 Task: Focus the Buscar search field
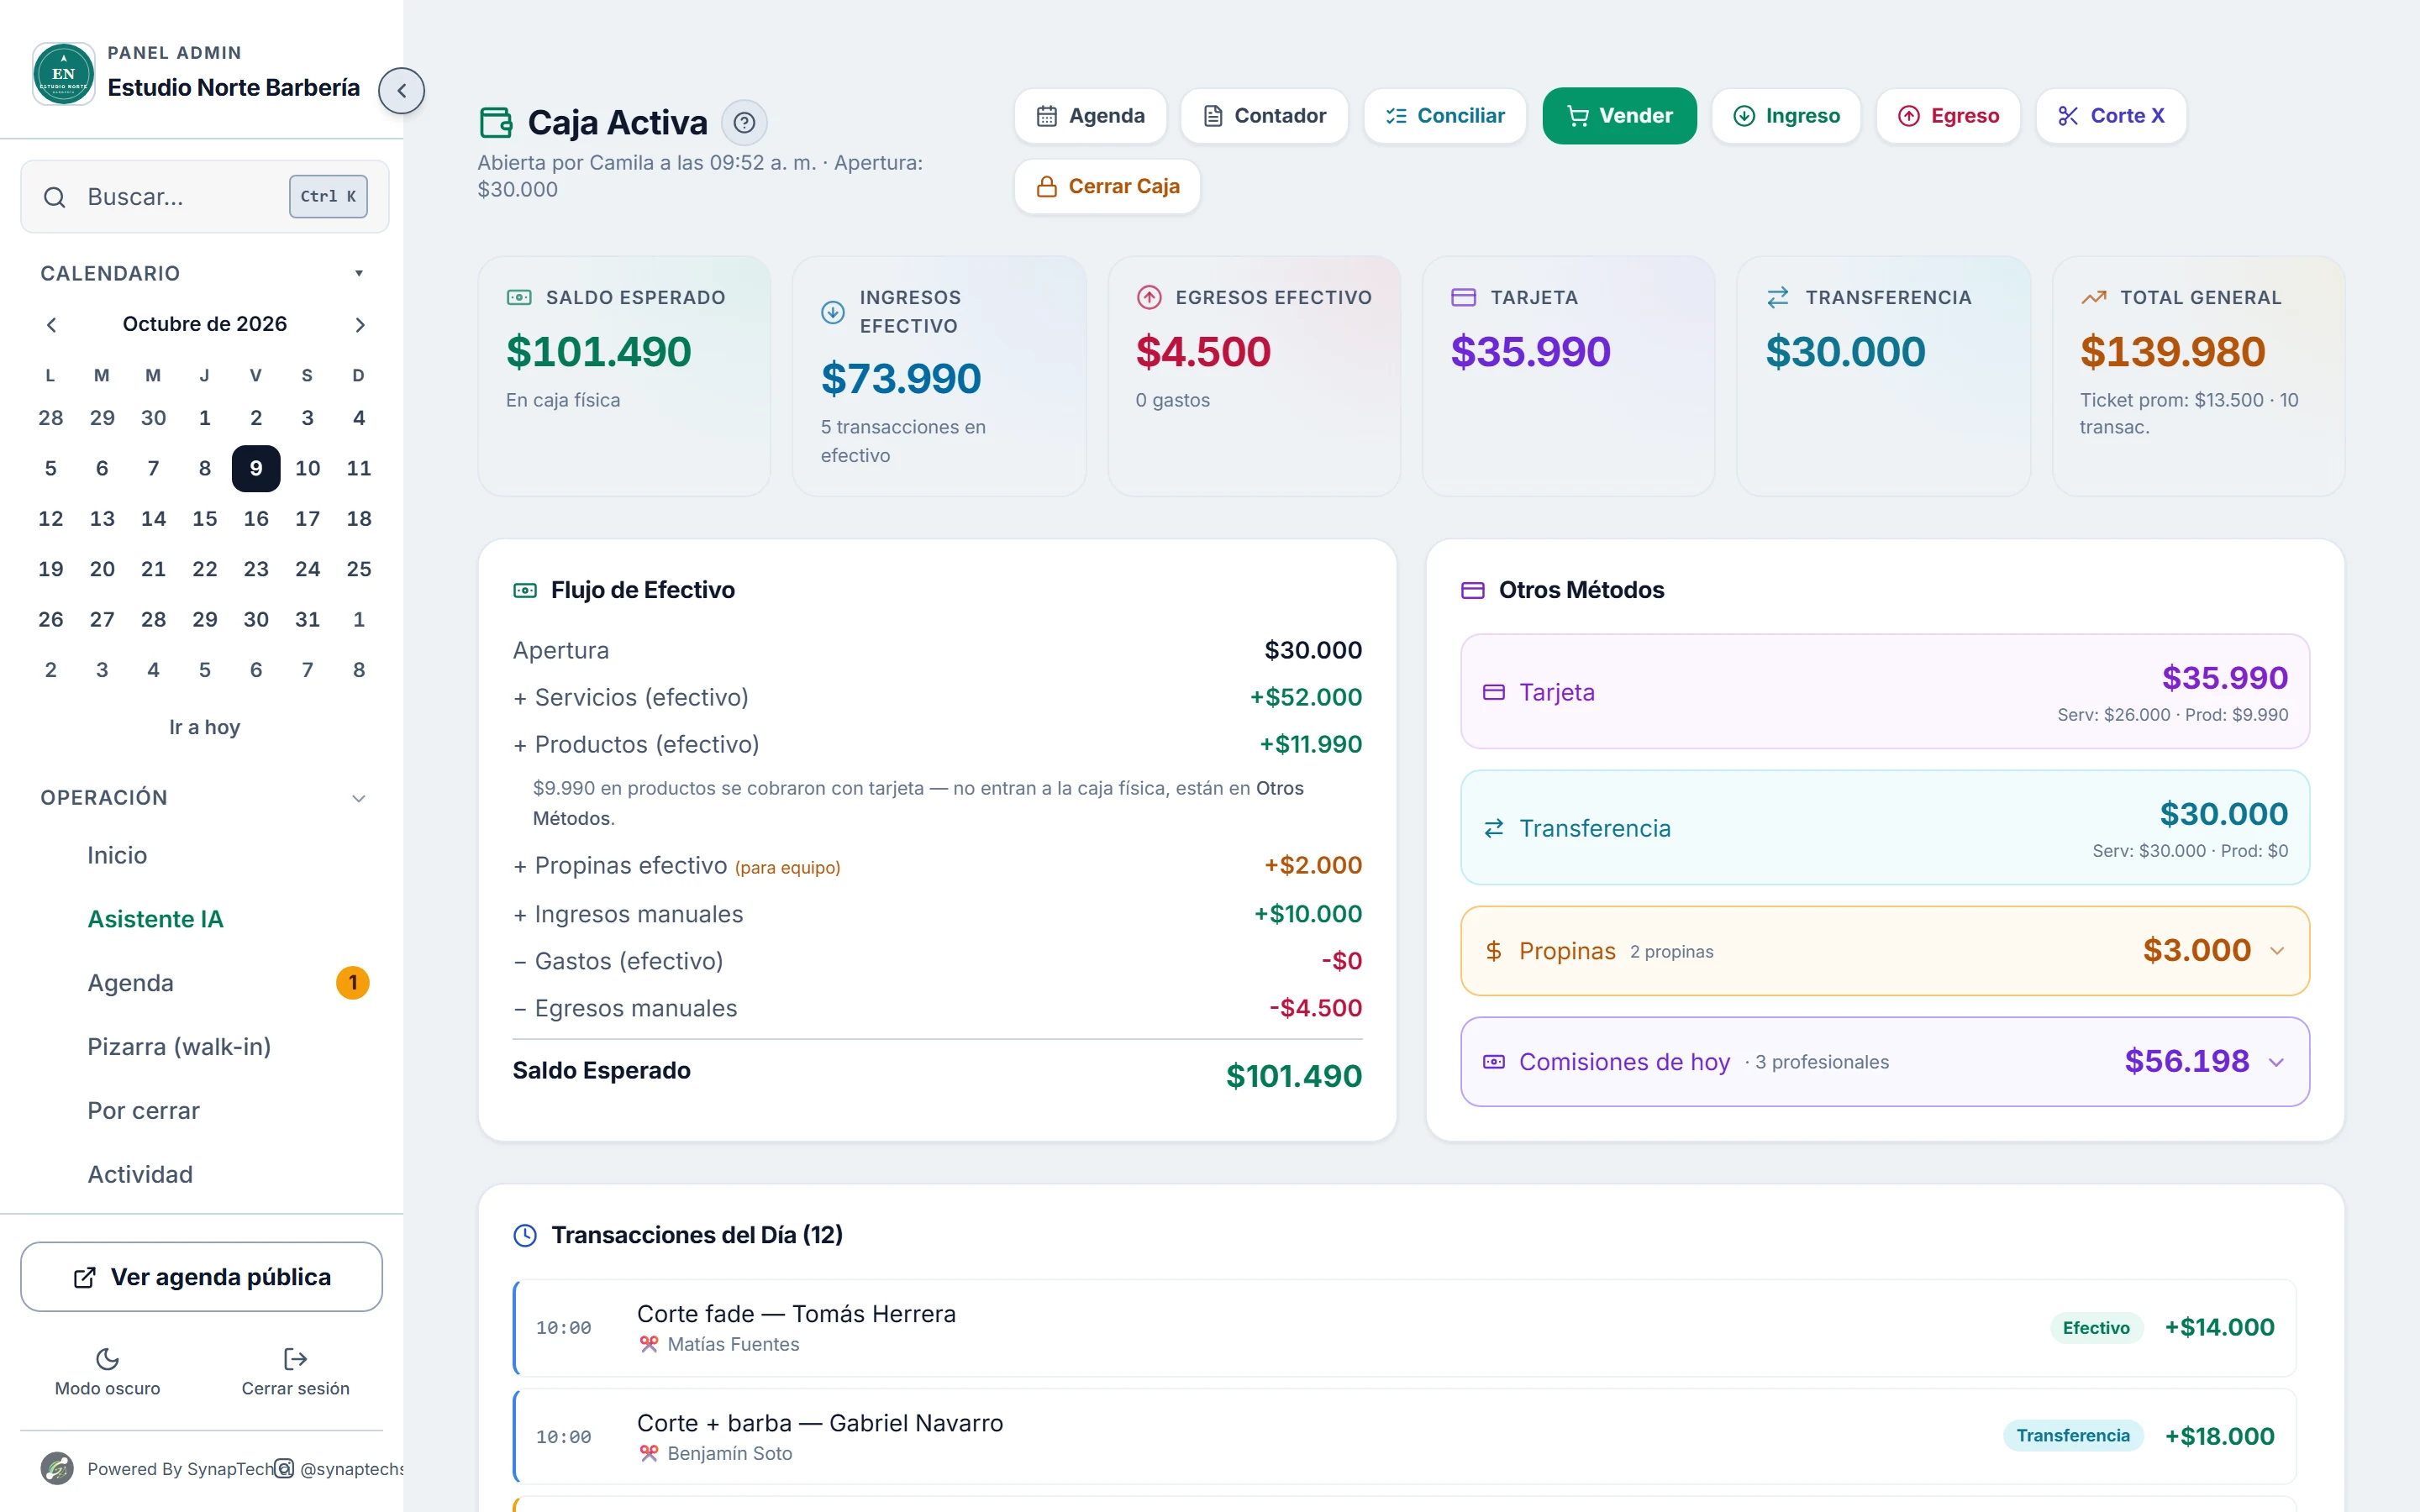(x=204, y=197)
